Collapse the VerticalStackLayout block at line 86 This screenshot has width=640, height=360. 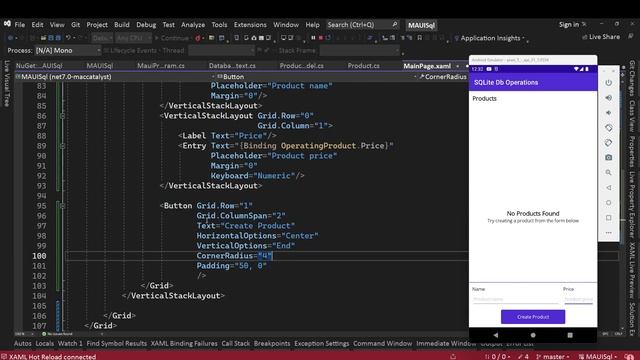[x=62, y=116]
